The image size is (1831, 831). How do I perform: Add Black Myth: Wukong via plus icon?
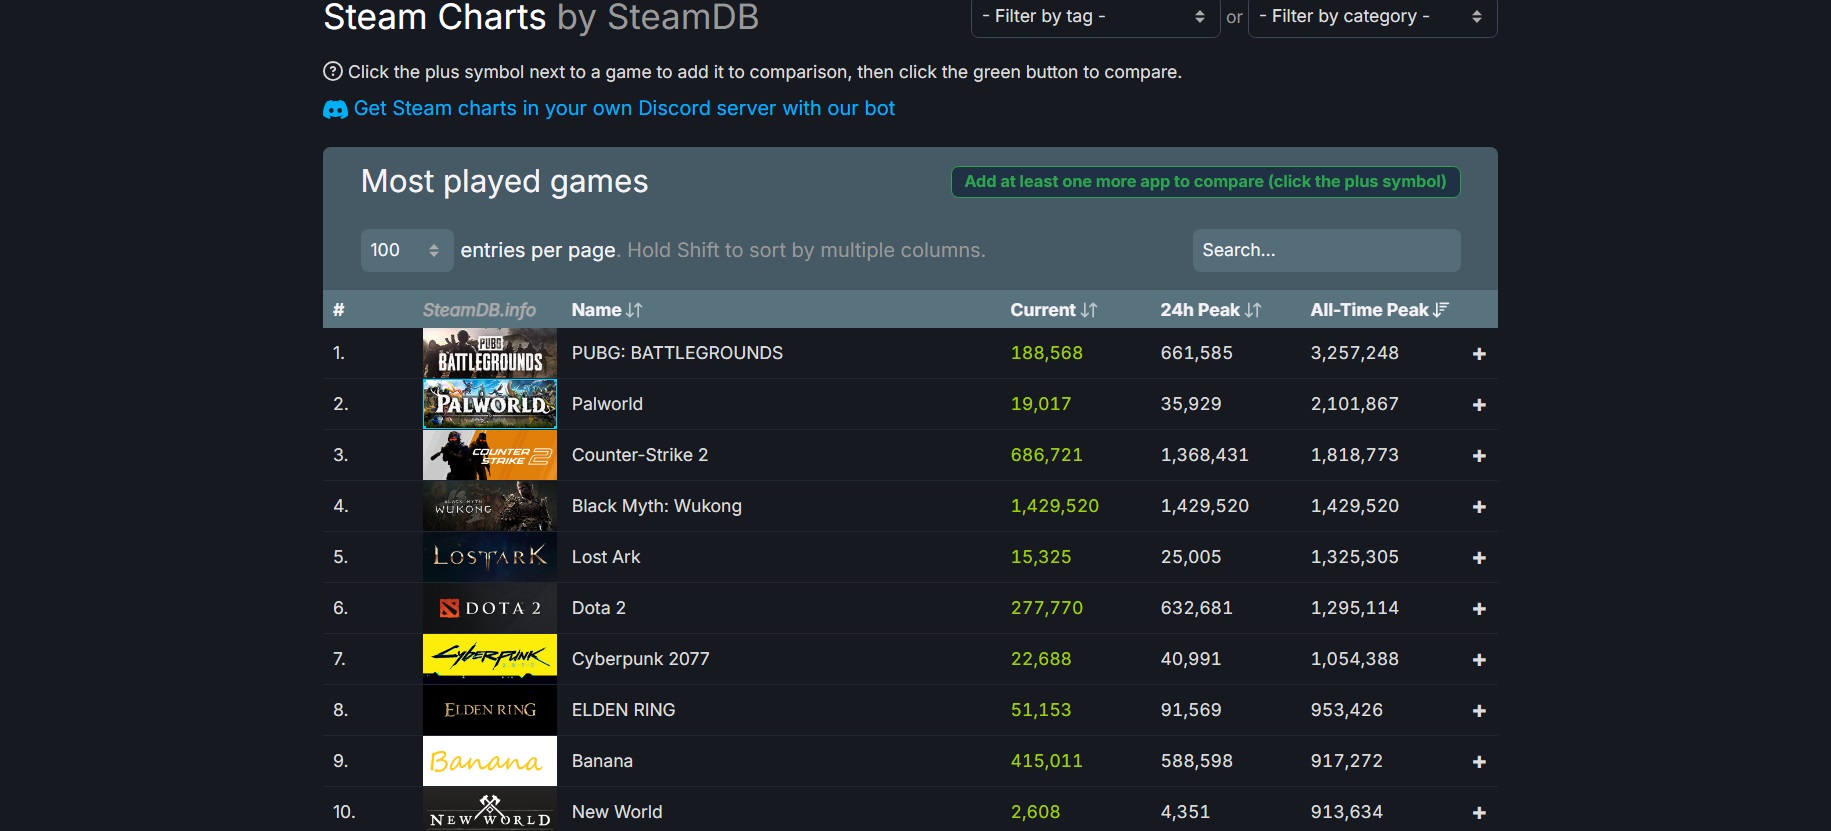[x=1479, y=507]
